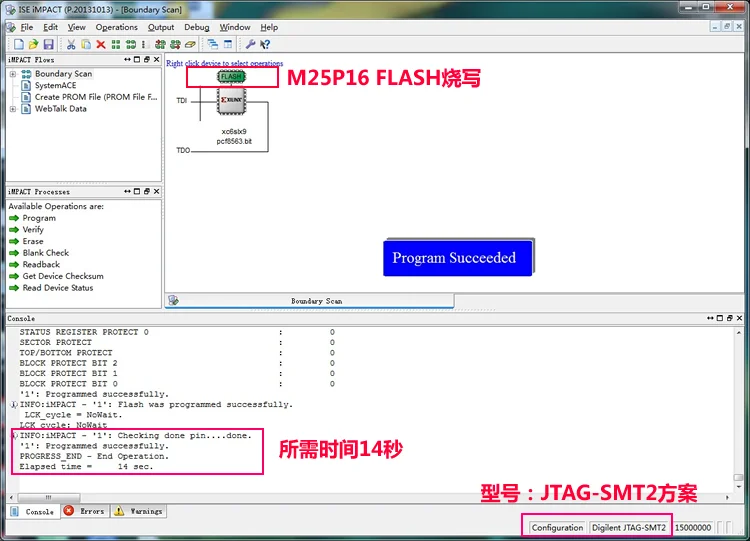750x541 pixels.
Task: Click the eraser toolbar icon
Action: [190, 44]
